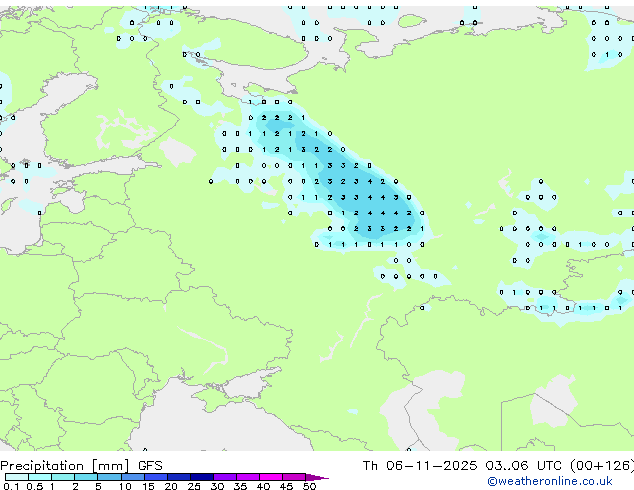Screen dimensions: 634x490
Task: Click the date '06-11-2025'
Action: (431, 466)
